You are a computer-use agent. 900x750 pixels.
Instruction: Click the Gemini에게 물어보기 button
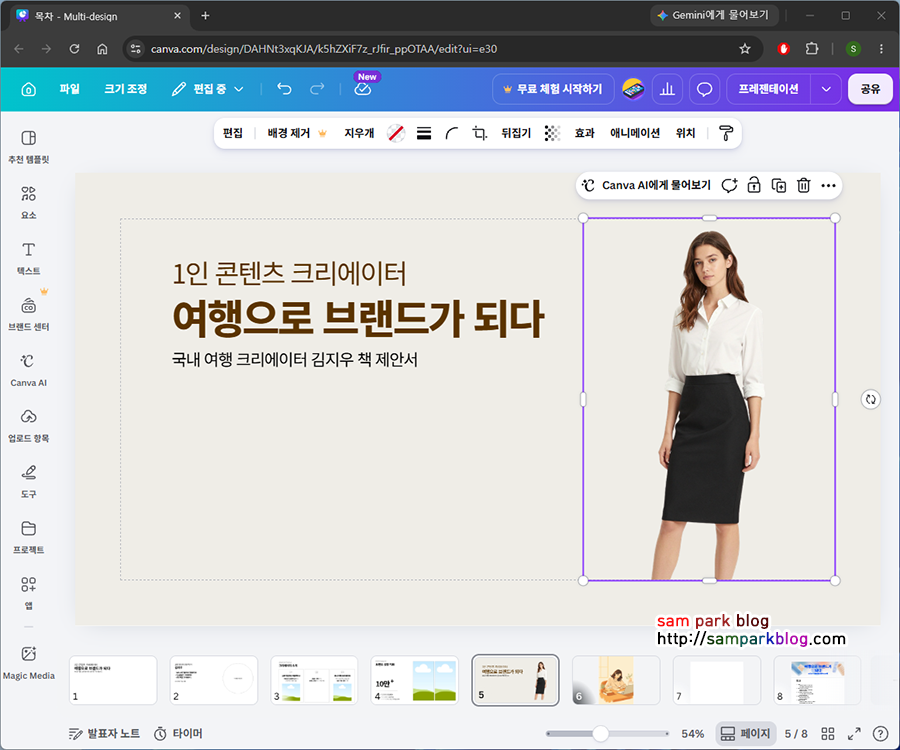pos(713,15)
